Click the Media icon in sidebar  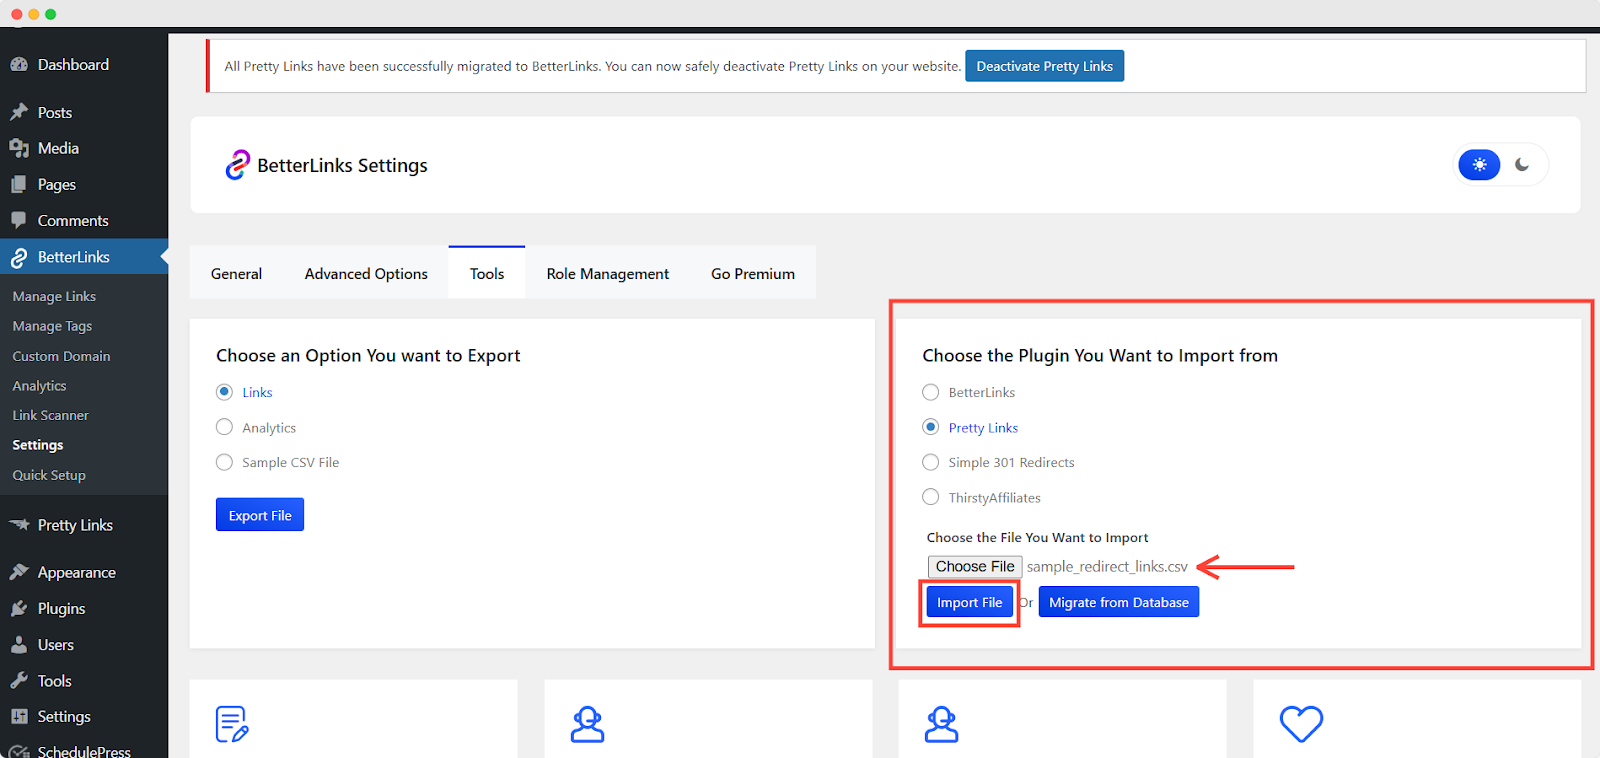pyautogui.click(x=19, y=148)
